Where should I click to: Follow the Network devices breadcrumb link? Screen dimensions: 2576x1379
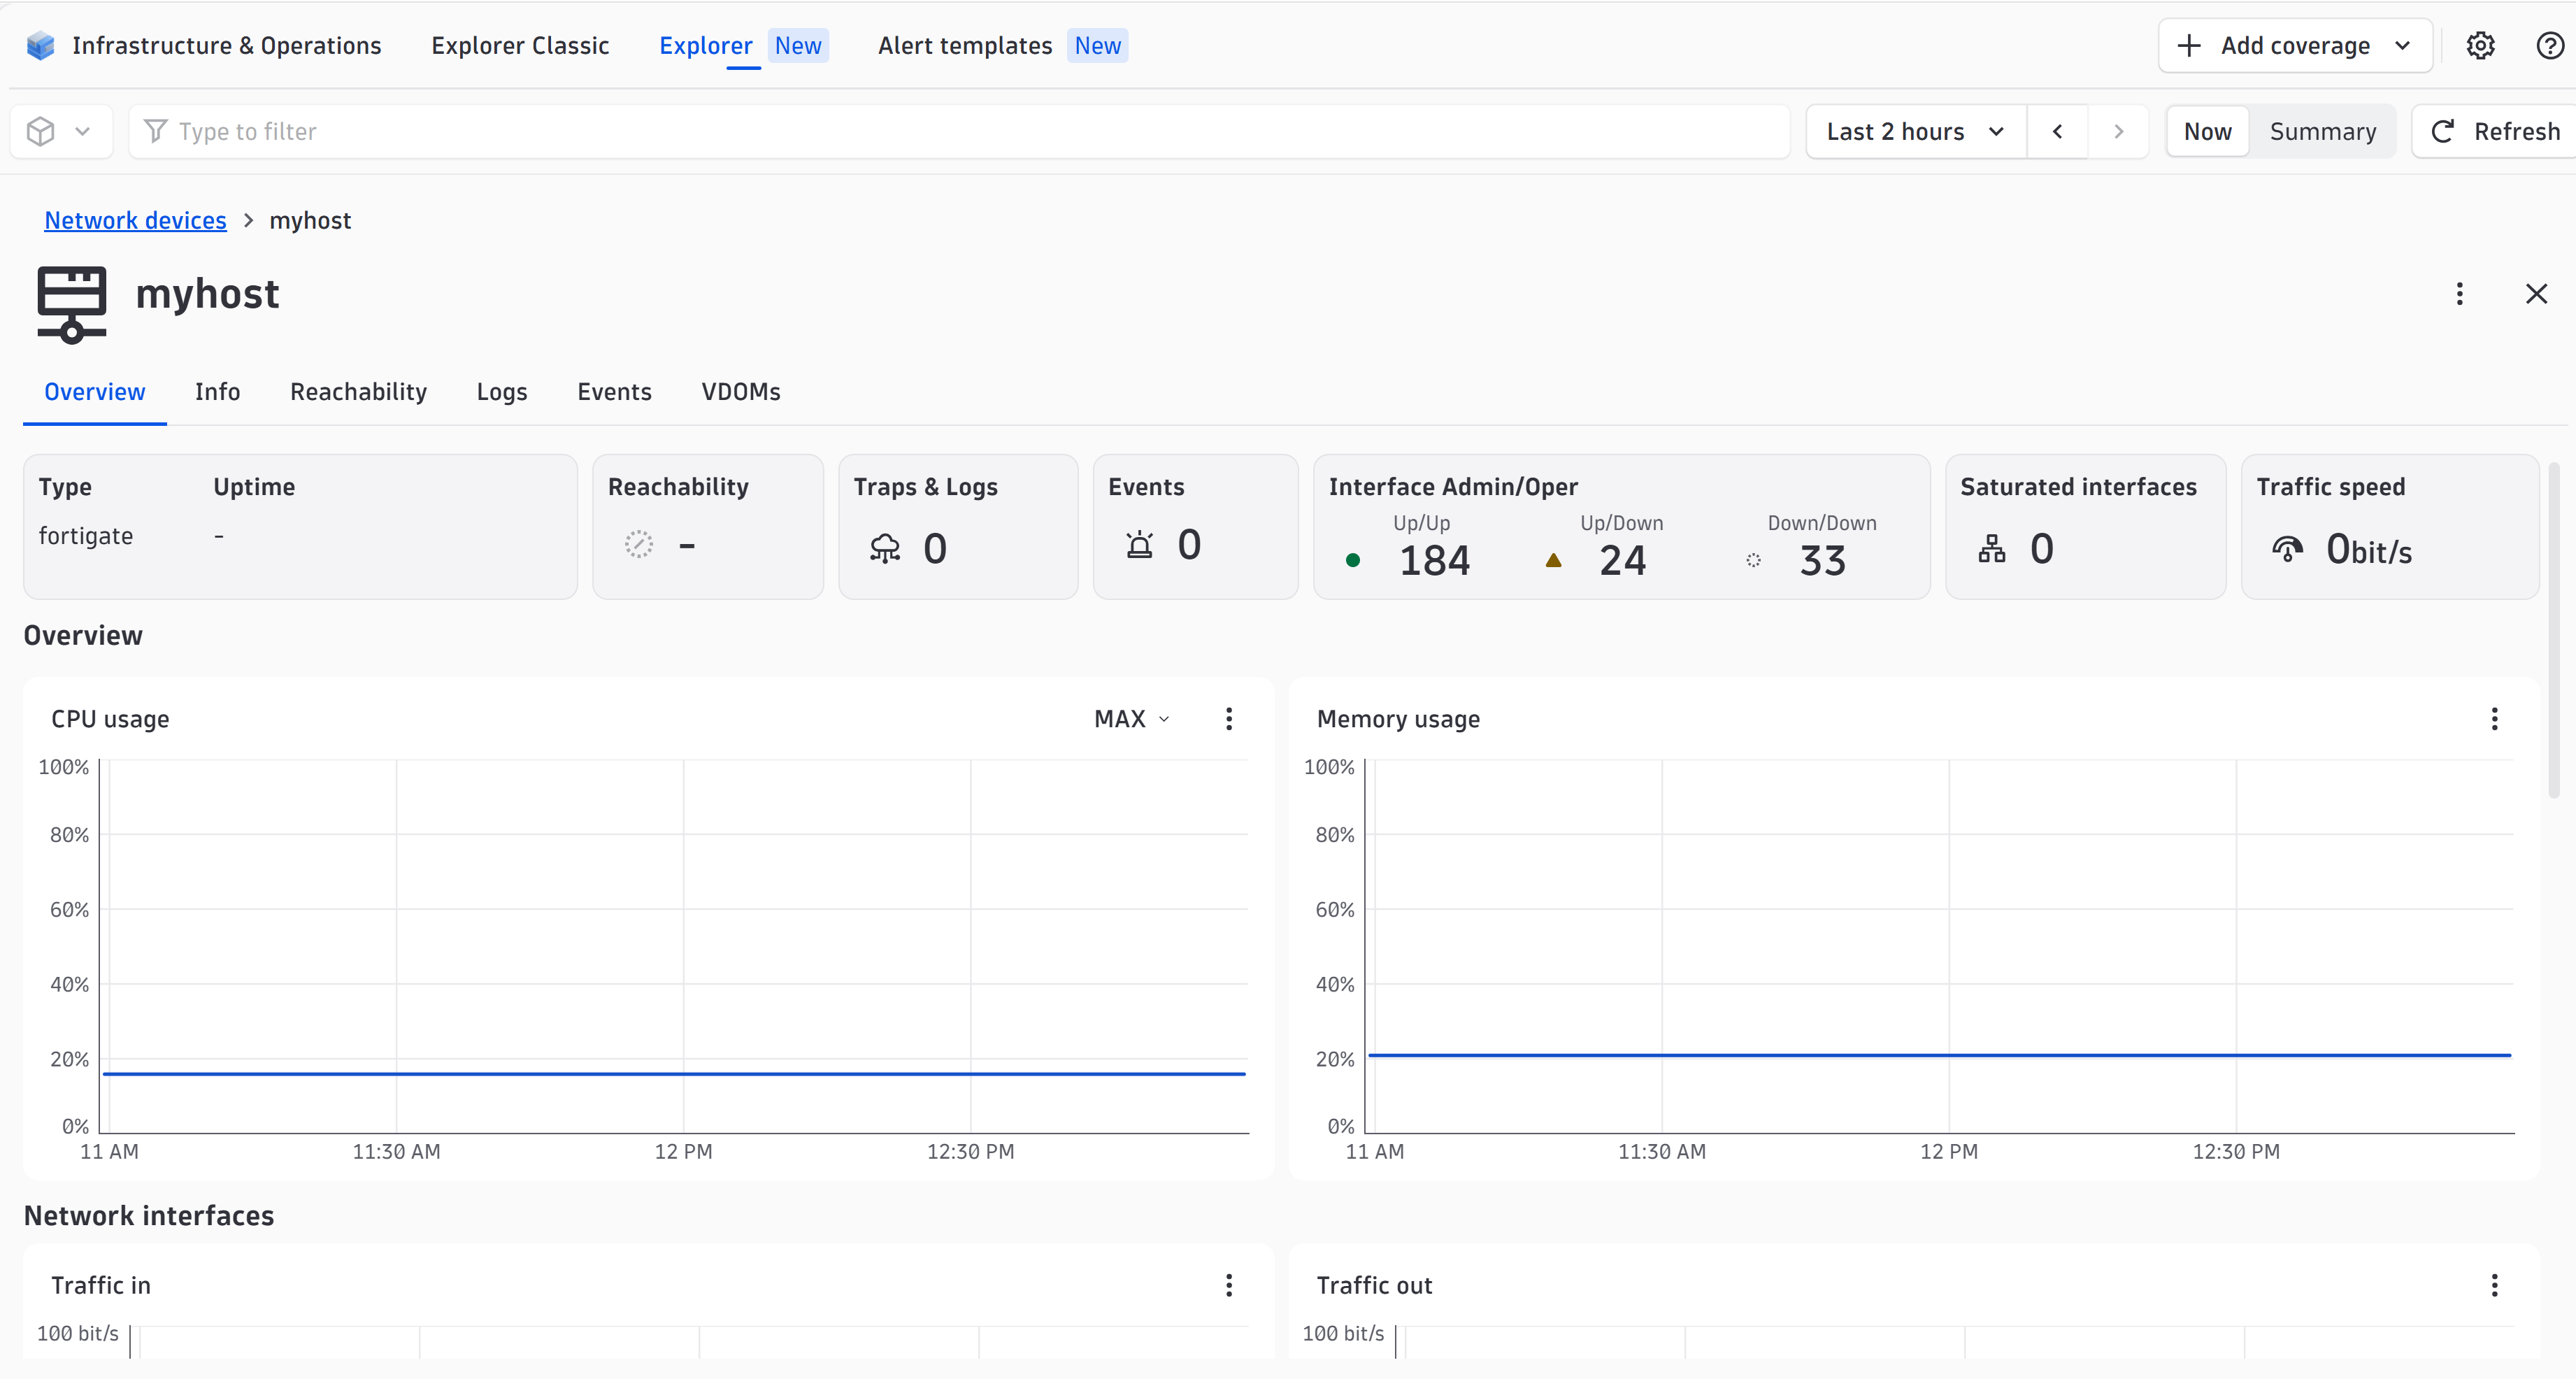coord(135,221)
